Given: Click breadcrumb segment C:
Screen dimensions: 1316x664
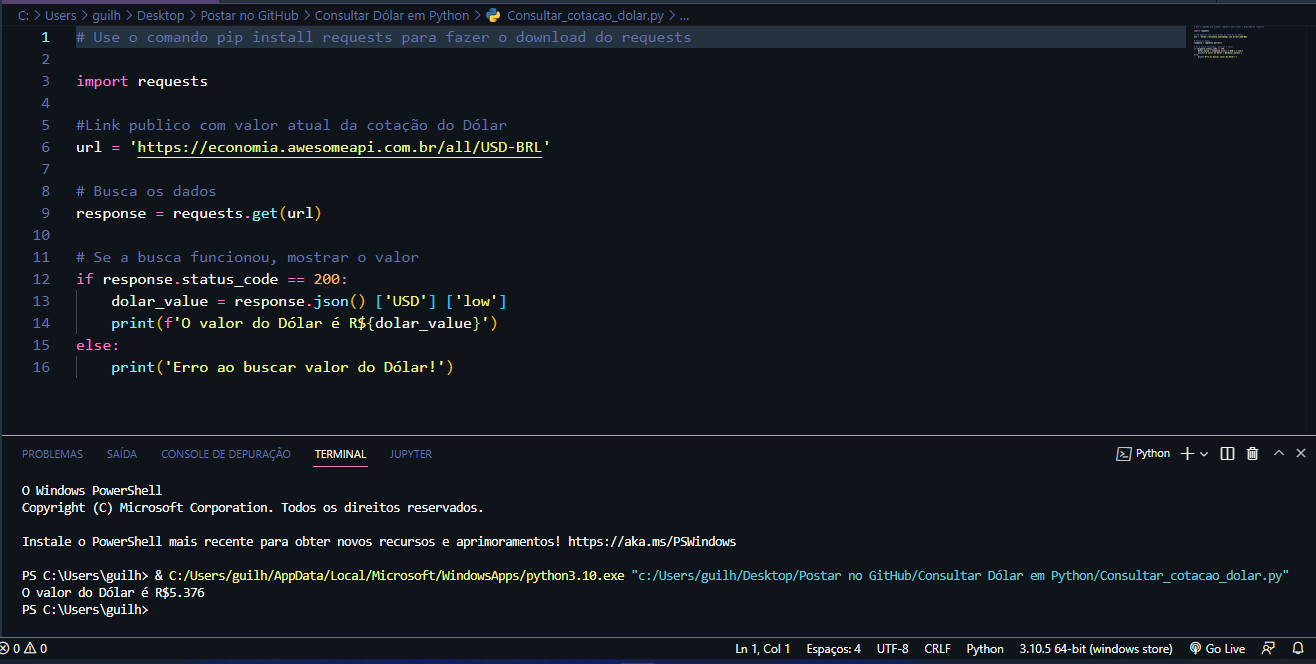Looking at the screenshot, I should (23, 15).
